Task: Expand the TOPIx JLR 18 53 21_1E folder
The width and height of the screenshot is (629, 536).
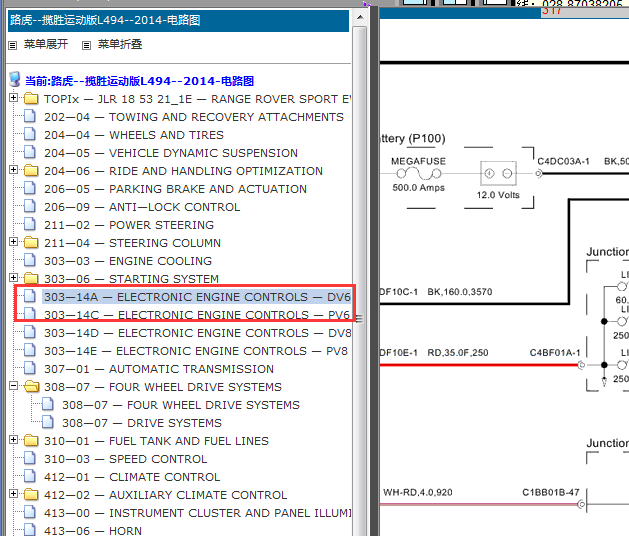Action: [x=13, y=97]
